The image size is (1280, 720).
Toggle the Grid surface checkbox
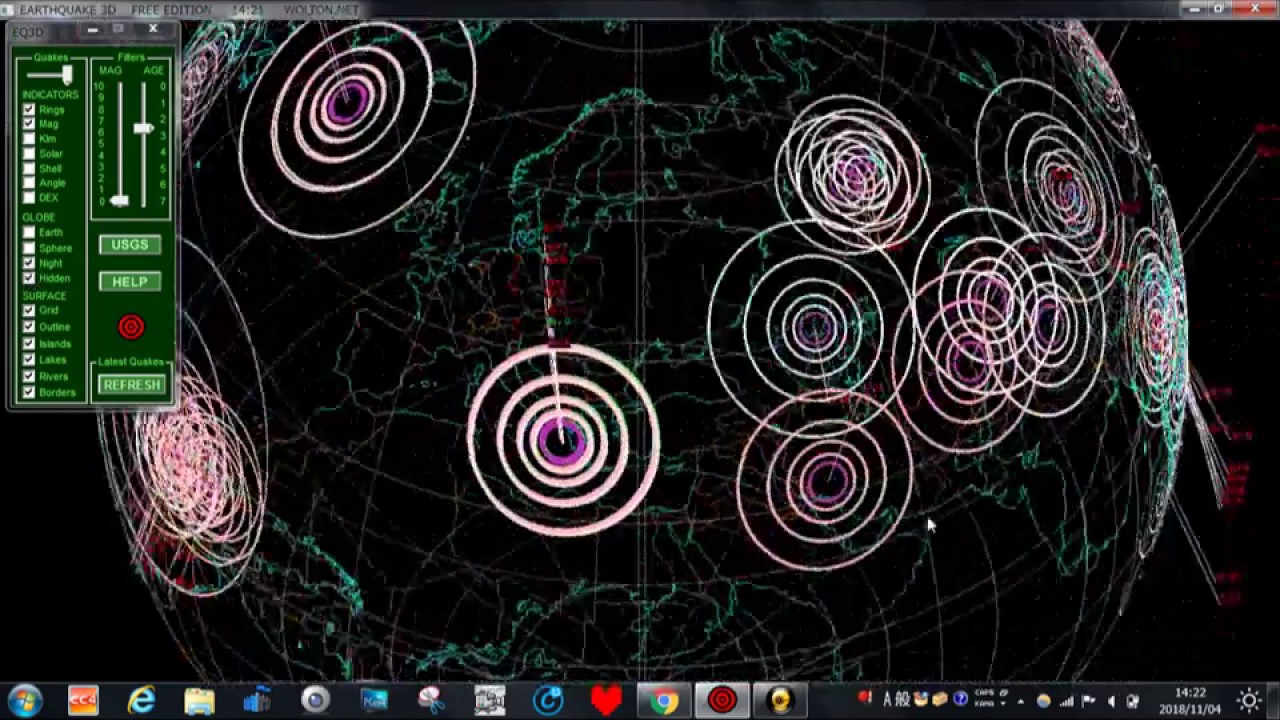tap(29, 311)
